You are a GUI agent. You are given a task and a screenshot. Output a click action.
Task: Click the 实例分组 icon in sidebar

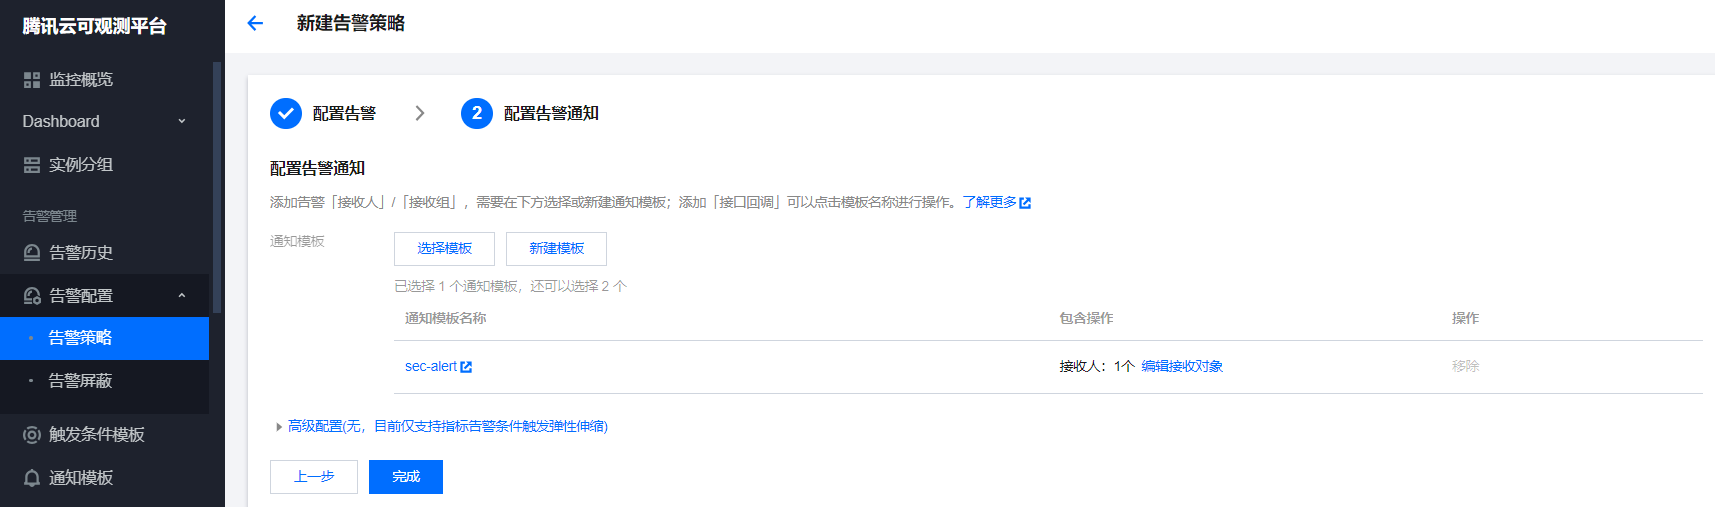pos(32,165)
